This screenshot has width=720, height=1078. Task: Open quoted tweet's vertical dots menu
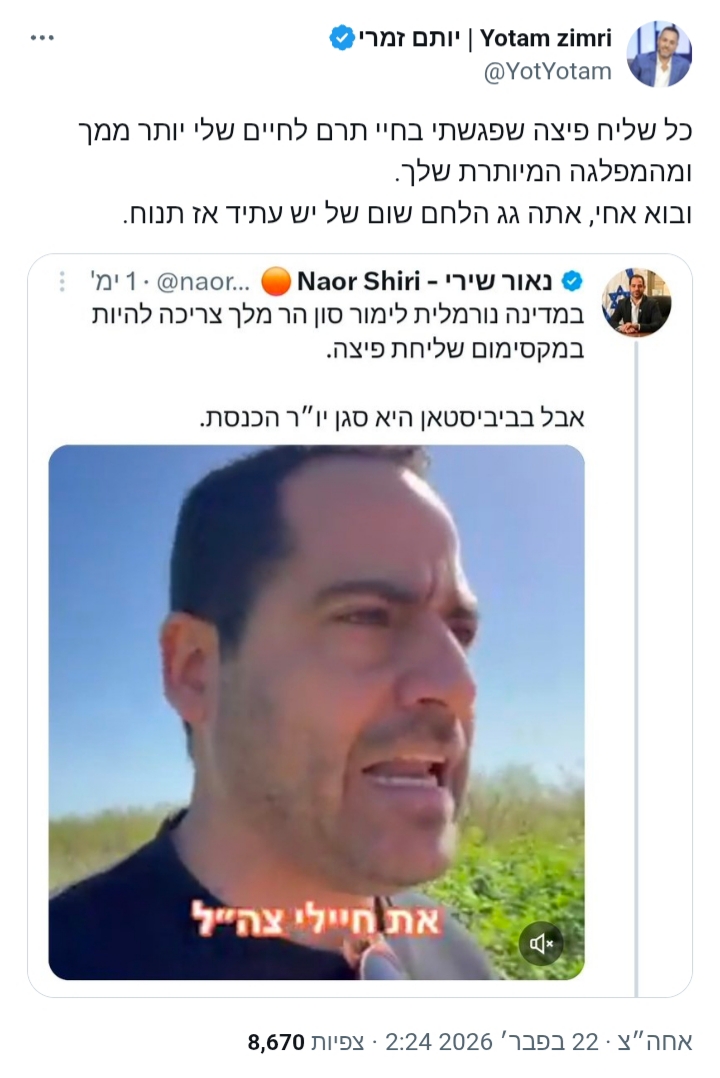(62, 281)
